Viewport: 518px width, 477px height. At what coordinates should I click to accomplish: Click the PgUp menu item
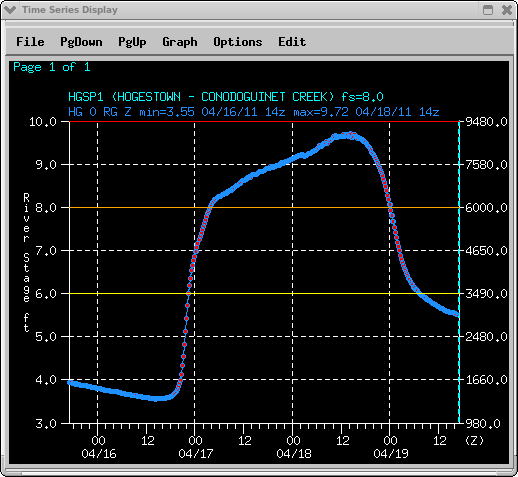point(132,42)
